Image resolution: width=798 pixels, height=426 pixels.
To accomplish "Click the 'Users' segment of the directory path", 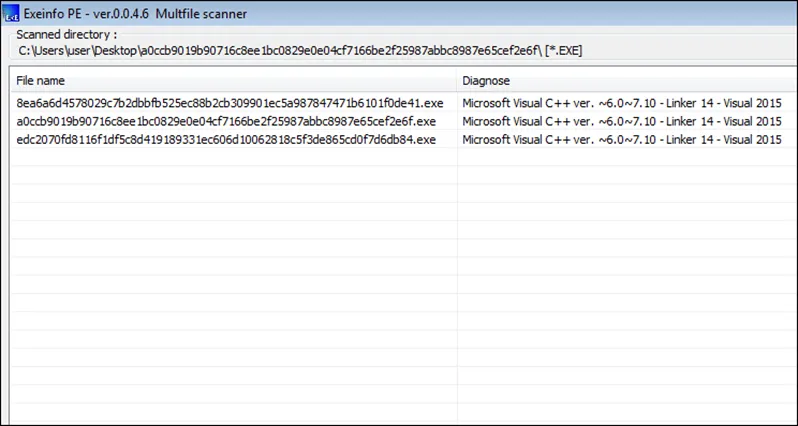I will click(x=47, y=51).
